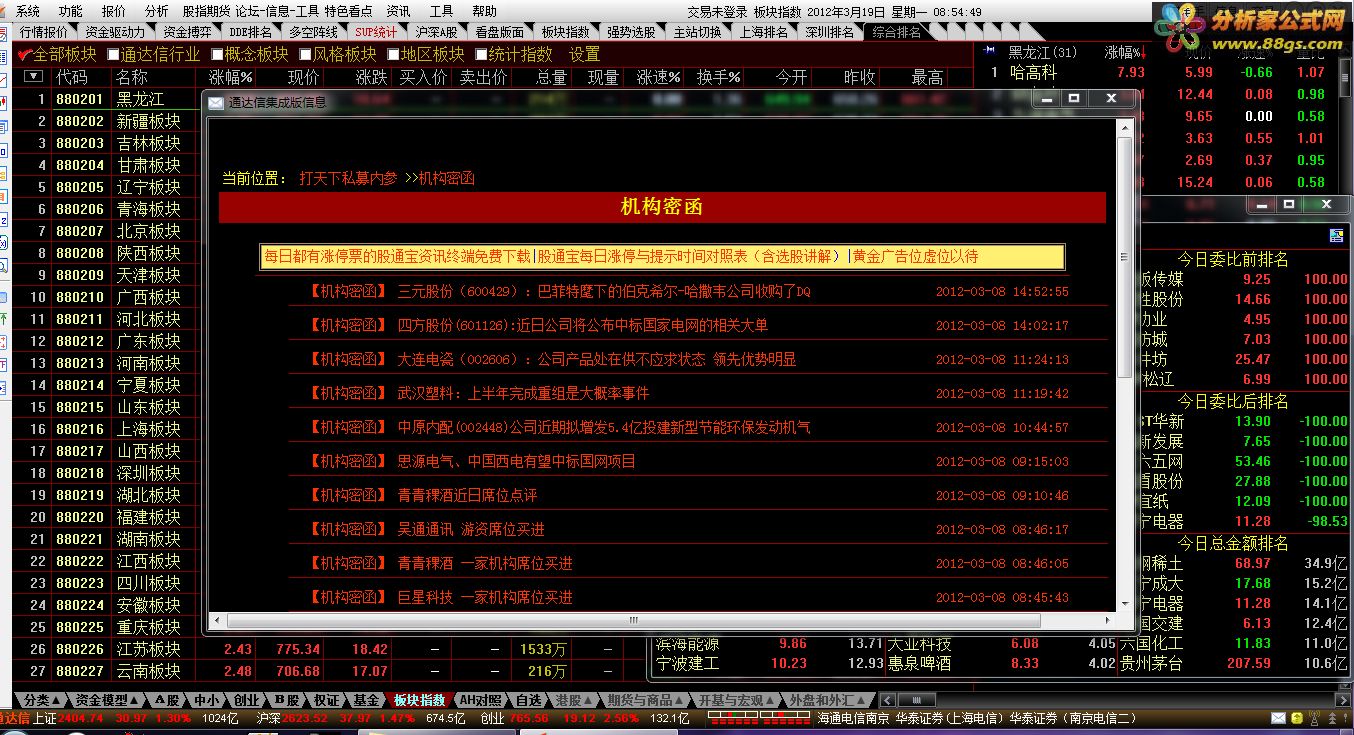1354x735 pixels.
Task: Expand the 开基与宏观 bottom tab menu
Action: pyautogui.click(x=736, y=700)
